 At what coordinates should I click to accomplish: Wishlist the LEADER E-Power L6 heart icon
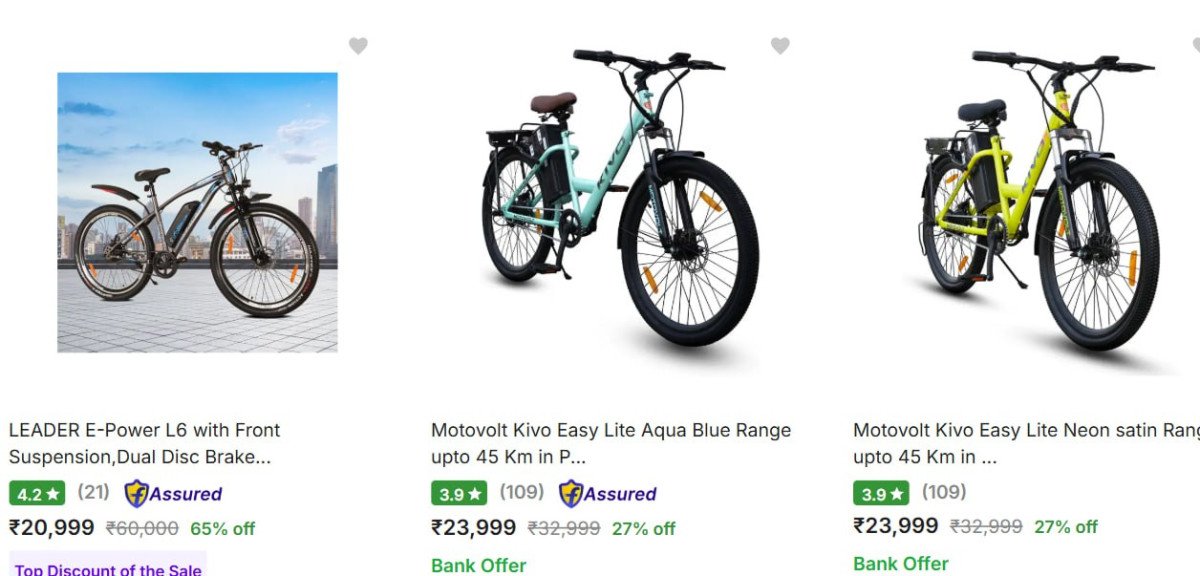click(358, 46)
